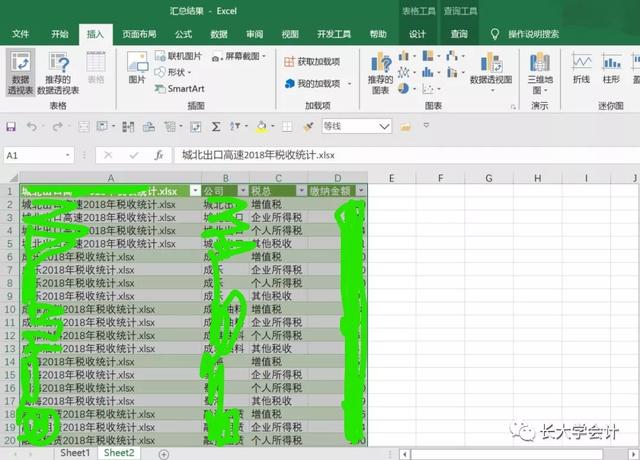Open the 税总 column filter dropdown
Image resolution: width=640 pixels, height=460 pixels.
tap(302, 191)
